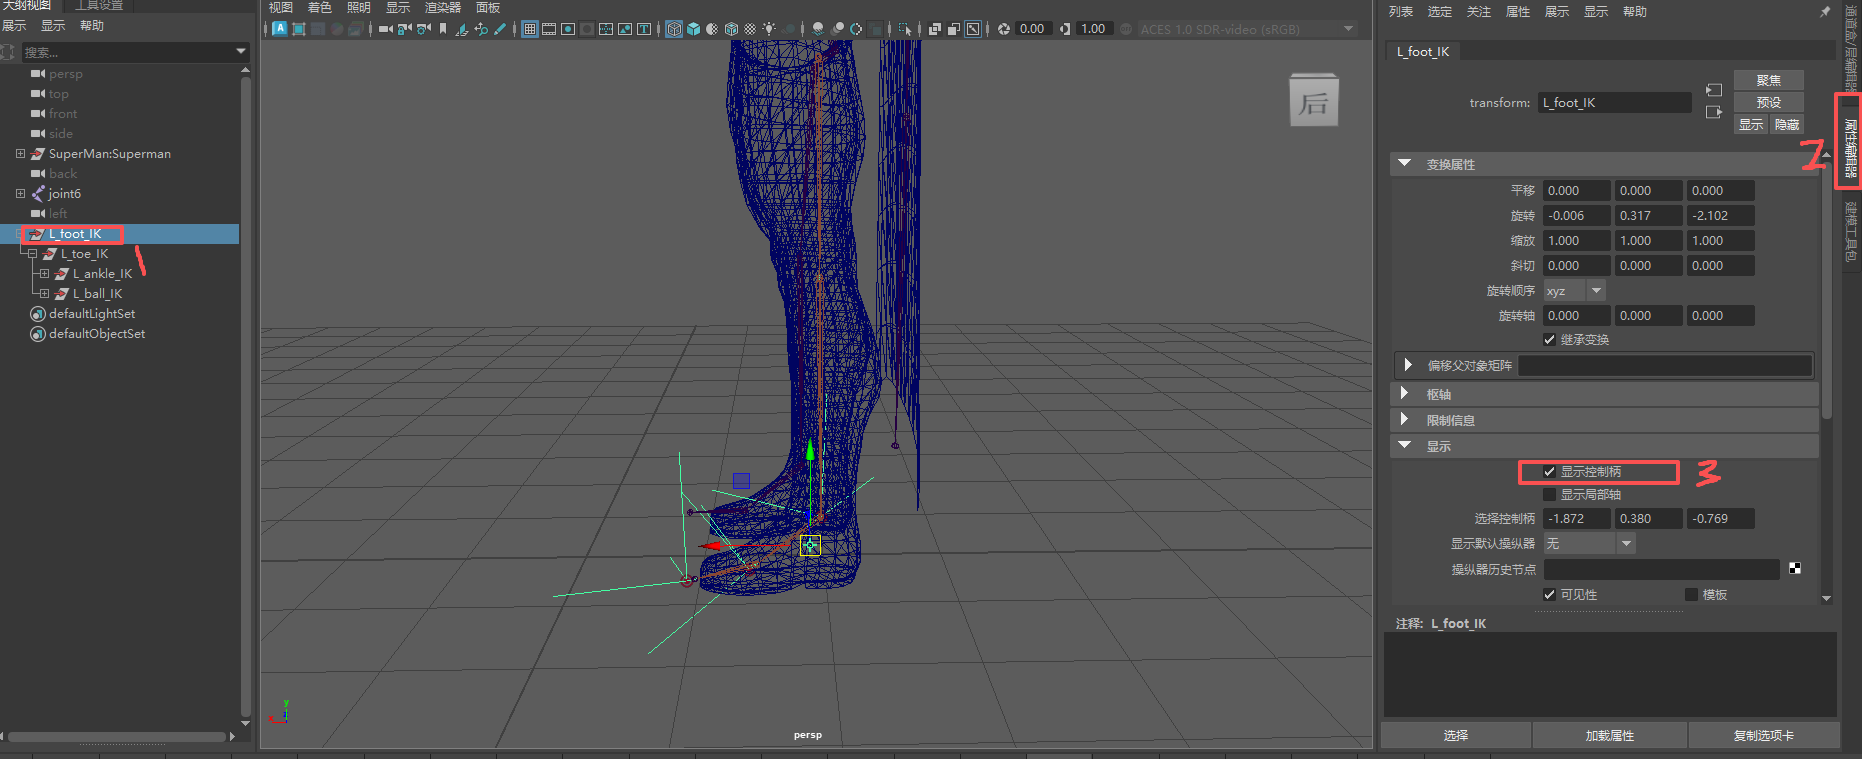Toggle X-ray joints icon in viewport toolbar
The width and height of the screenshot is (1862, 759).
pyautogui.click(x=972, y=29)
